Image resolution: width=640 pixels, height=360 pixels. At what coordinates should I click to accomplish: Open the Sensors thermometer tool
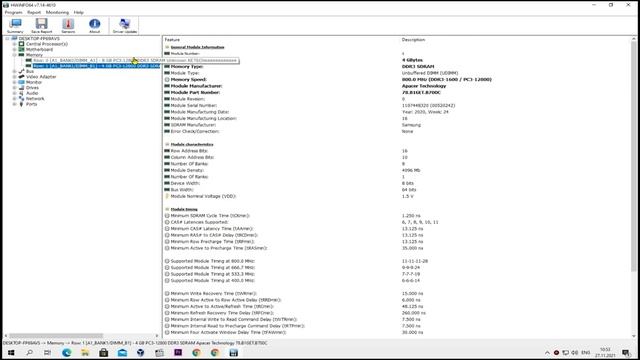click(x=68, y=26)
